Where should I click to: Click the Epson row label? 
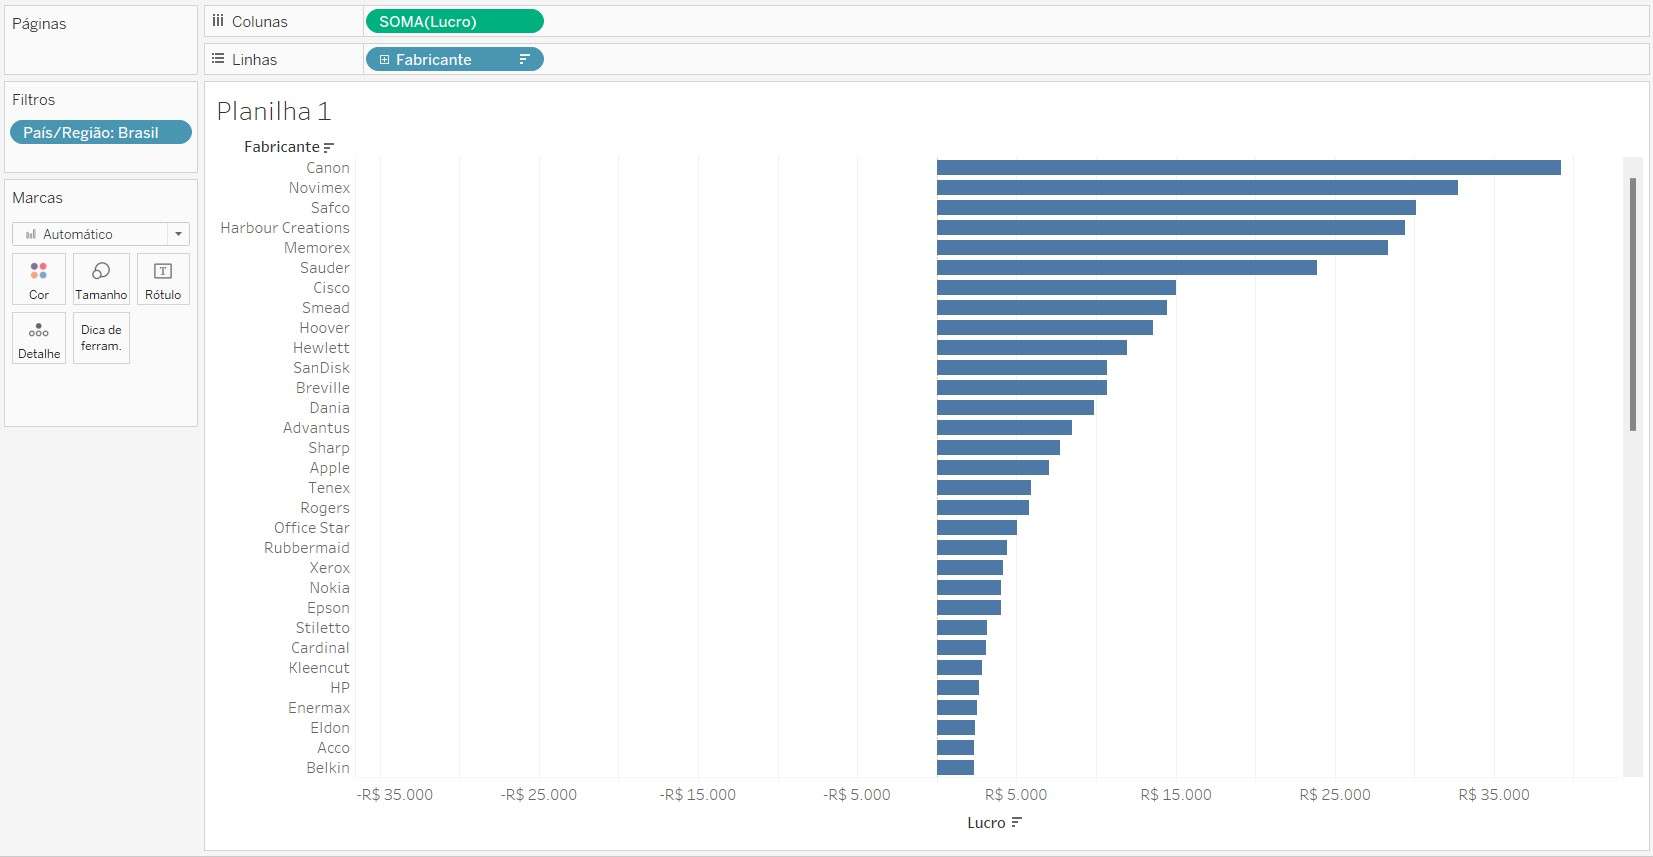[x=328, y=608]
